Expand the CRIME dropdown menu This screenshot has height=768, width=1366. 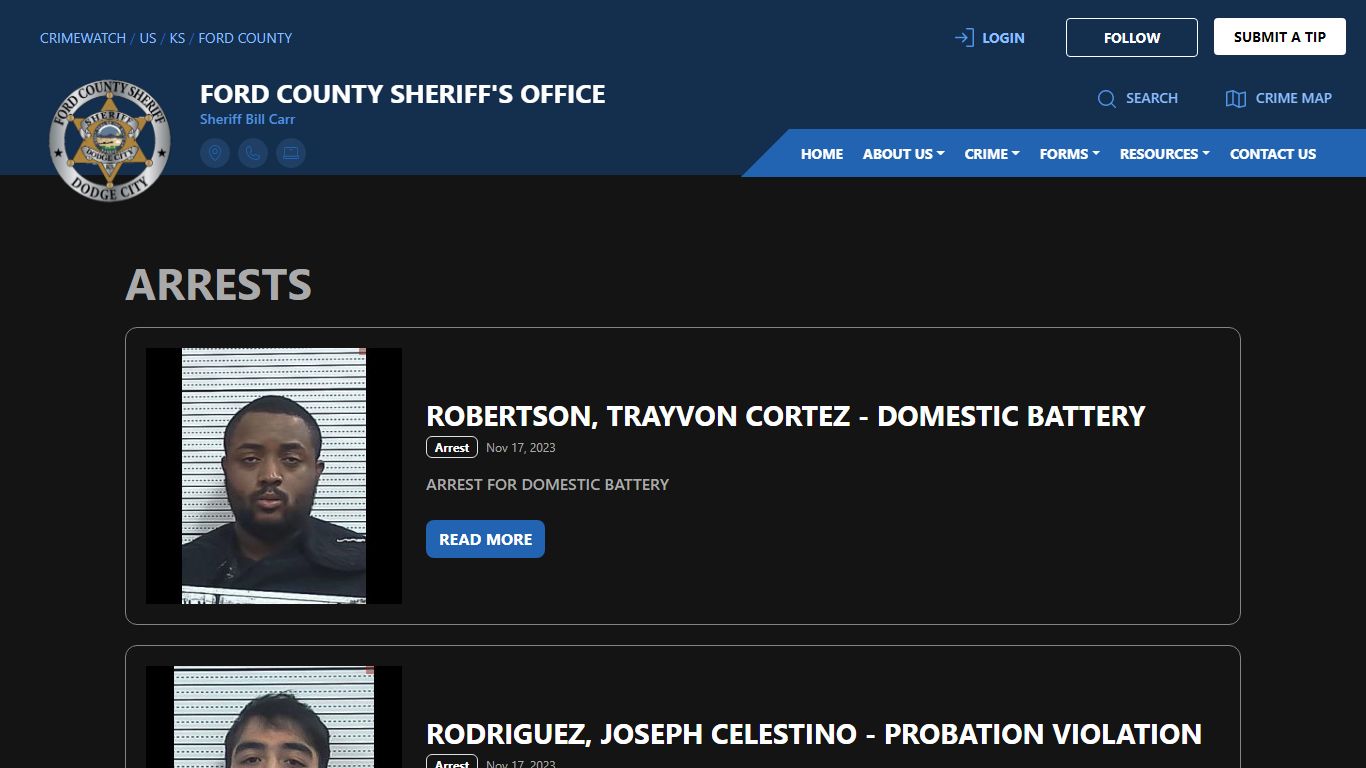tap(992, 154)
